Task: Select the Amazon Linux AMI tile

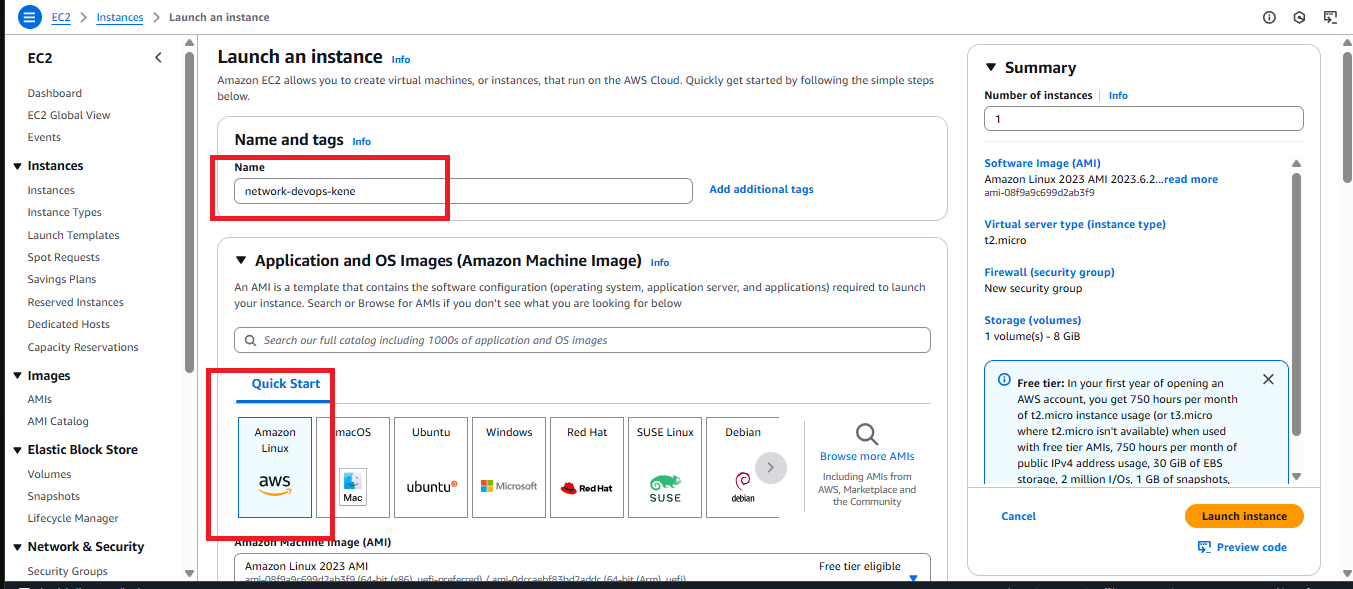Action: point(275,467)
